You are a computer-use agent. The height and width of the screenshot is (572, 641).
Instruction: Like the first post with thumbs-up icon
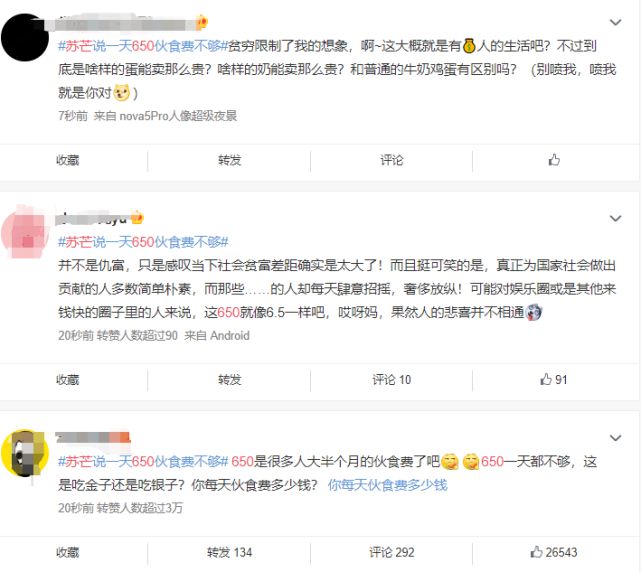(x=554, y=160)
